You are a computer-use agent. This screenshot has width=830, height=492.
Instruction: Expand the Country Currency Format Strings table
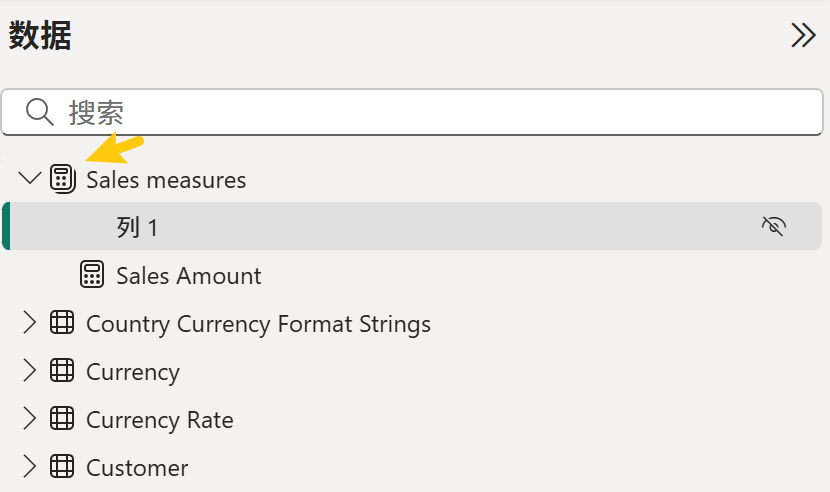[30, 323]
